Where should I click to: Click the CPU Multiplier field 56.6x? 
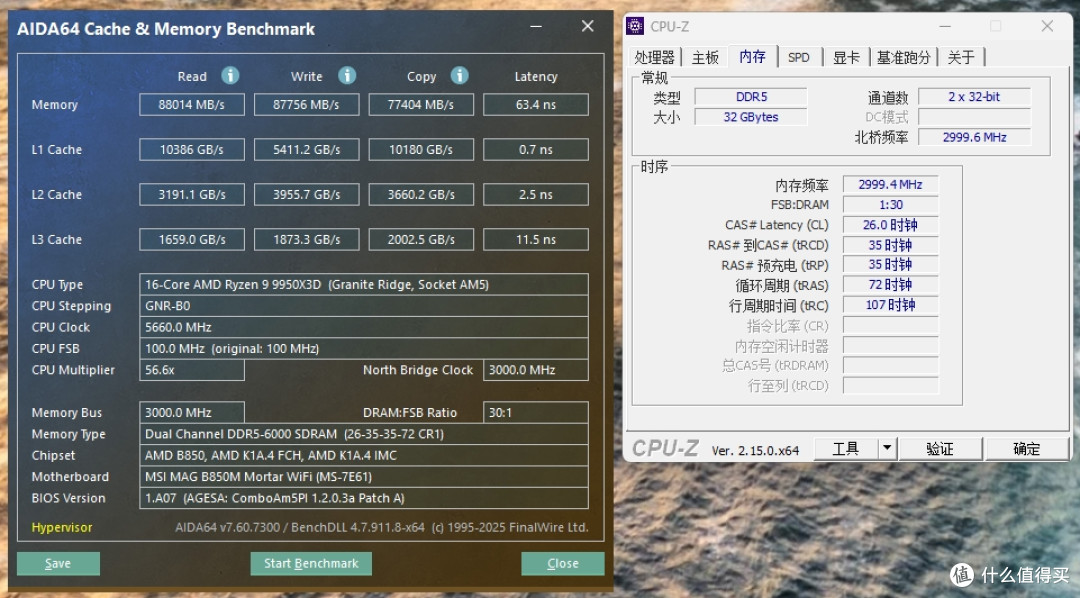tap(191, 370)
